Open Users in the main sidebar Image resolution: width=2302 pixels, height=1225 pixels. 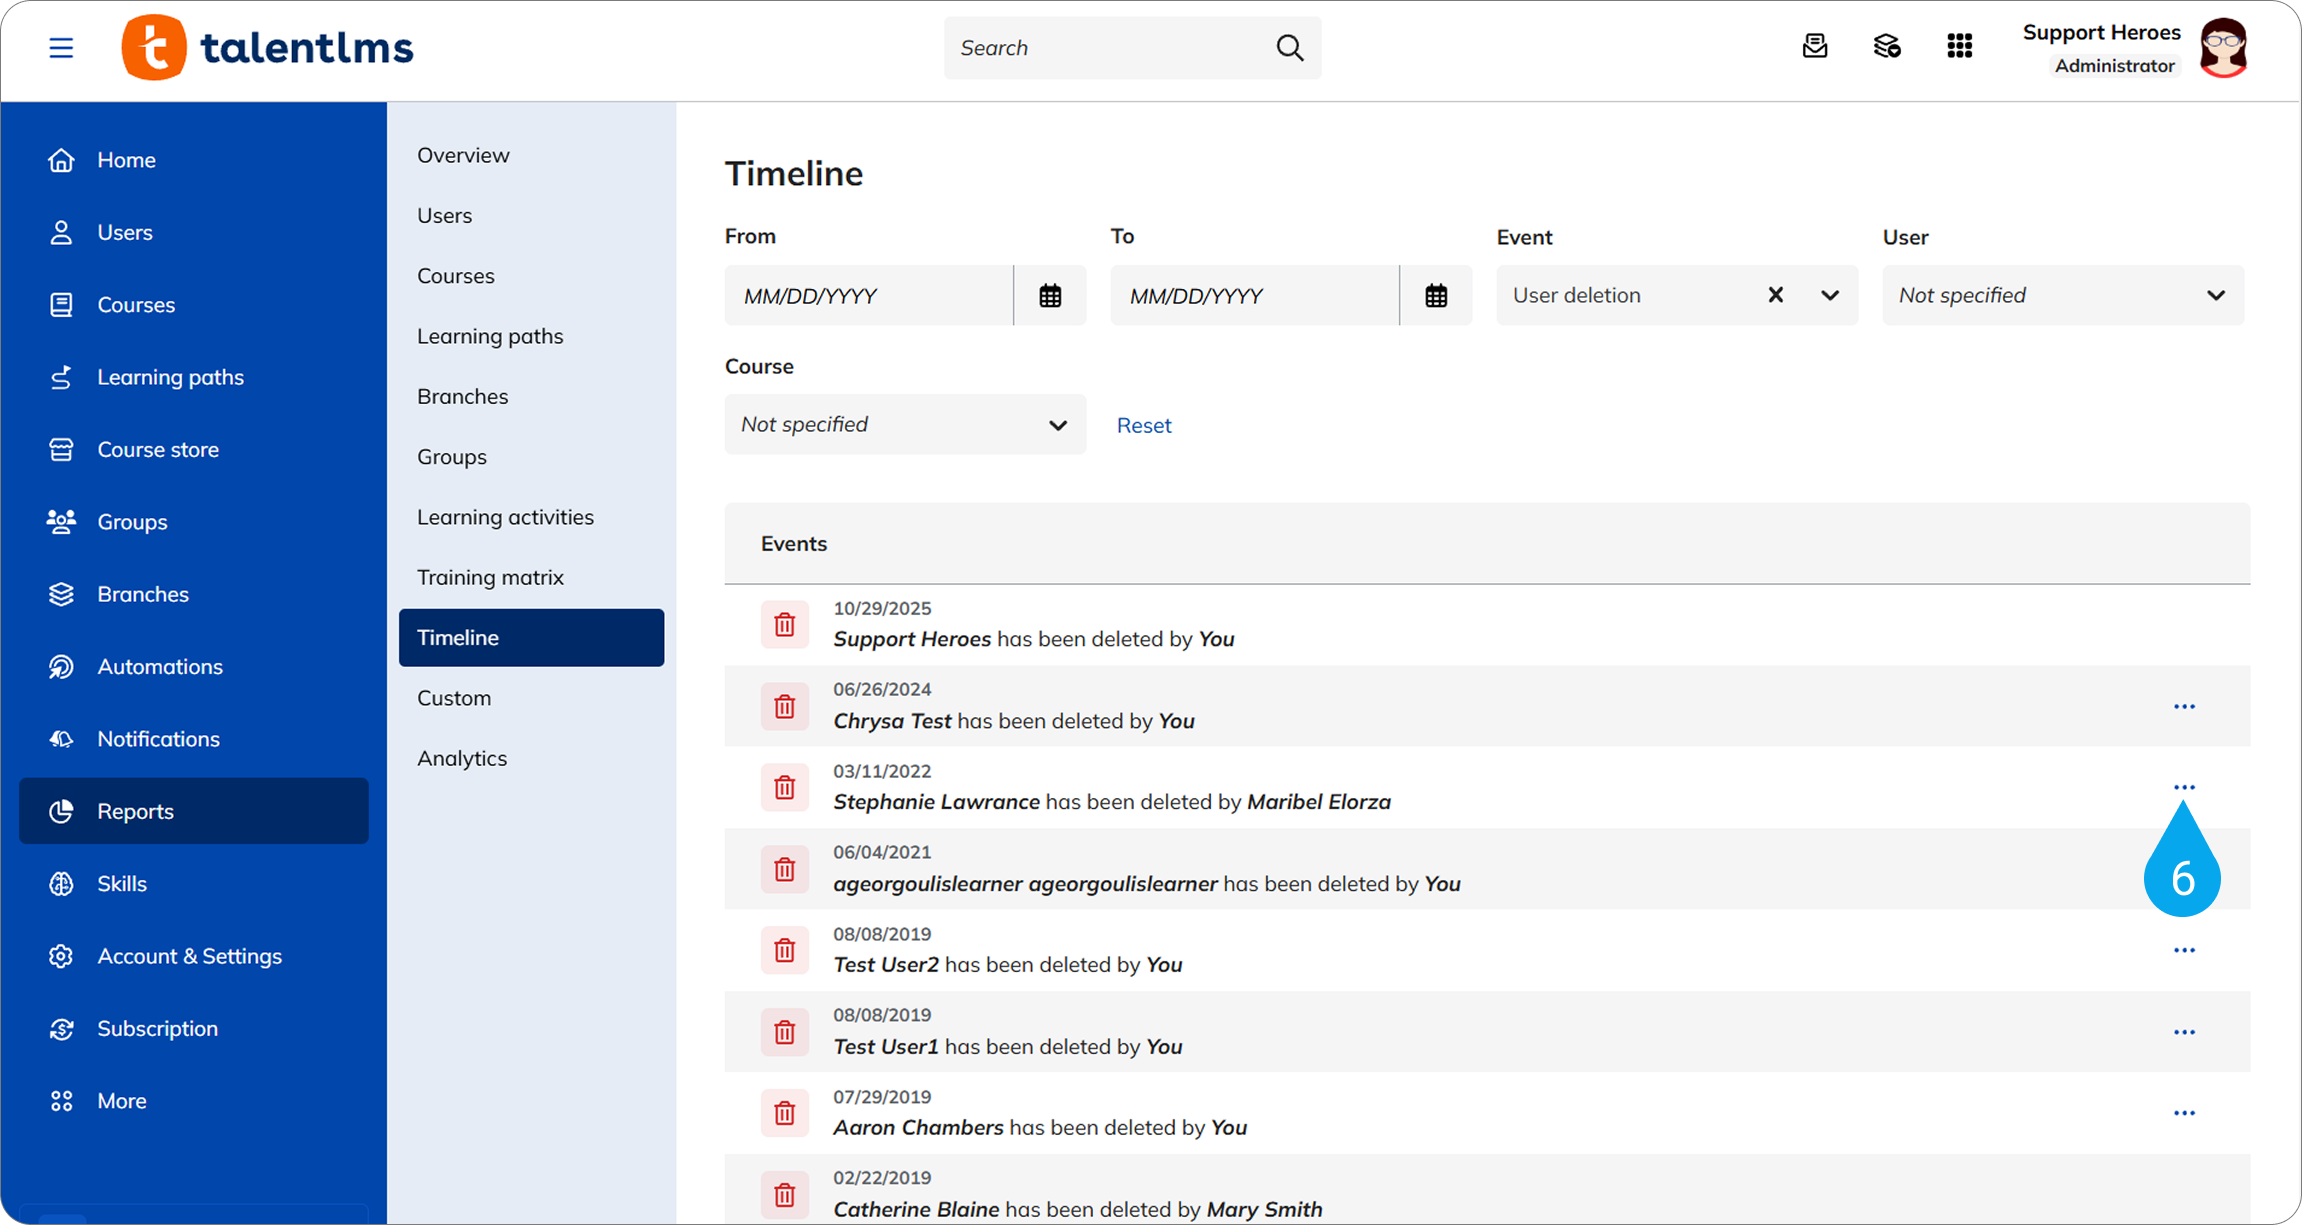pyautogui.click(x=194, y=232)
